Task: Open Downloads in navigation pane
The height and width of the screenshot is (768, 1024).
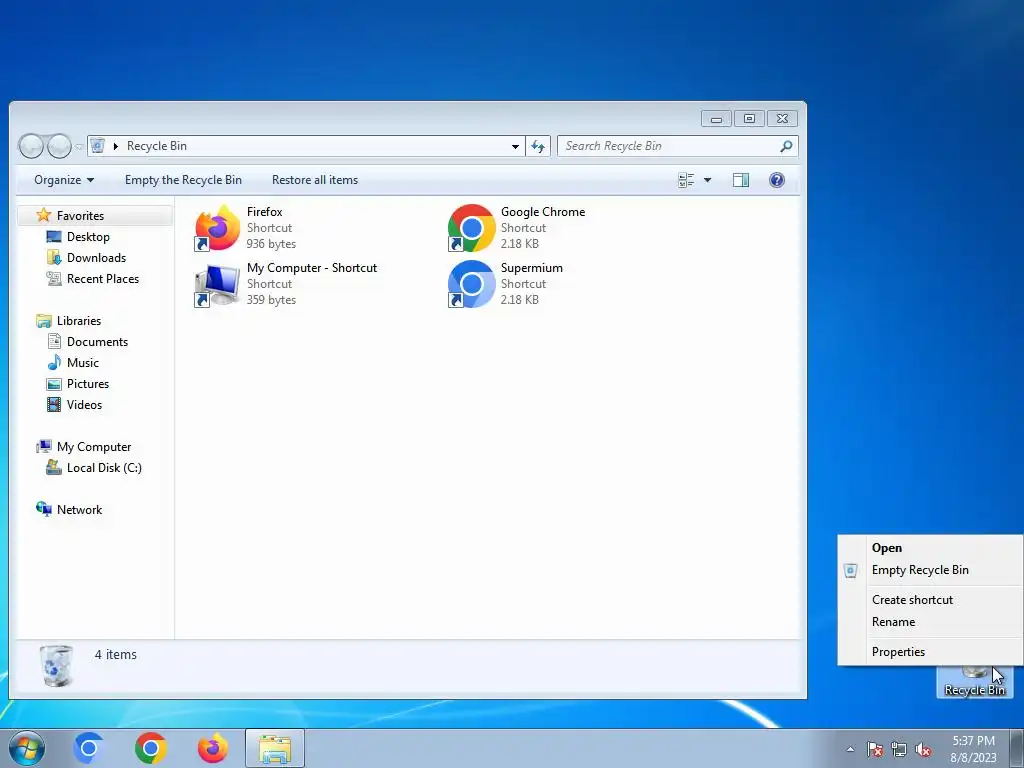Action: [x=96, y=258]
